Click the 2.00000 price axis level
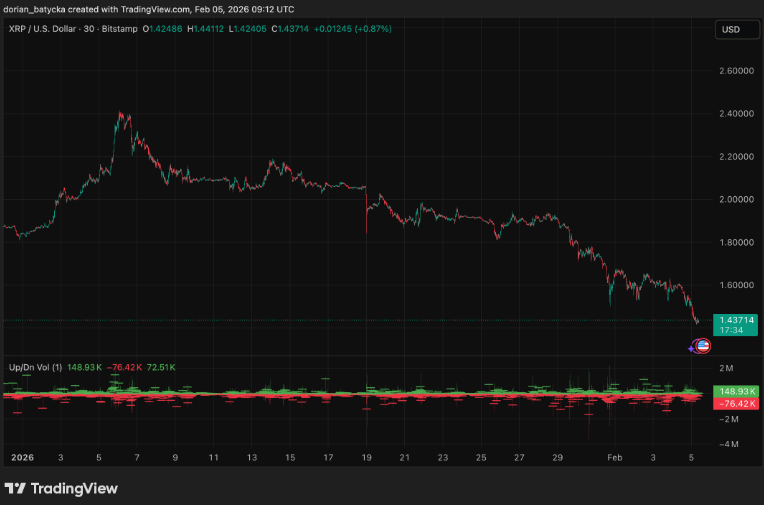Screen dimensions: 764x505 click(735, 200)
